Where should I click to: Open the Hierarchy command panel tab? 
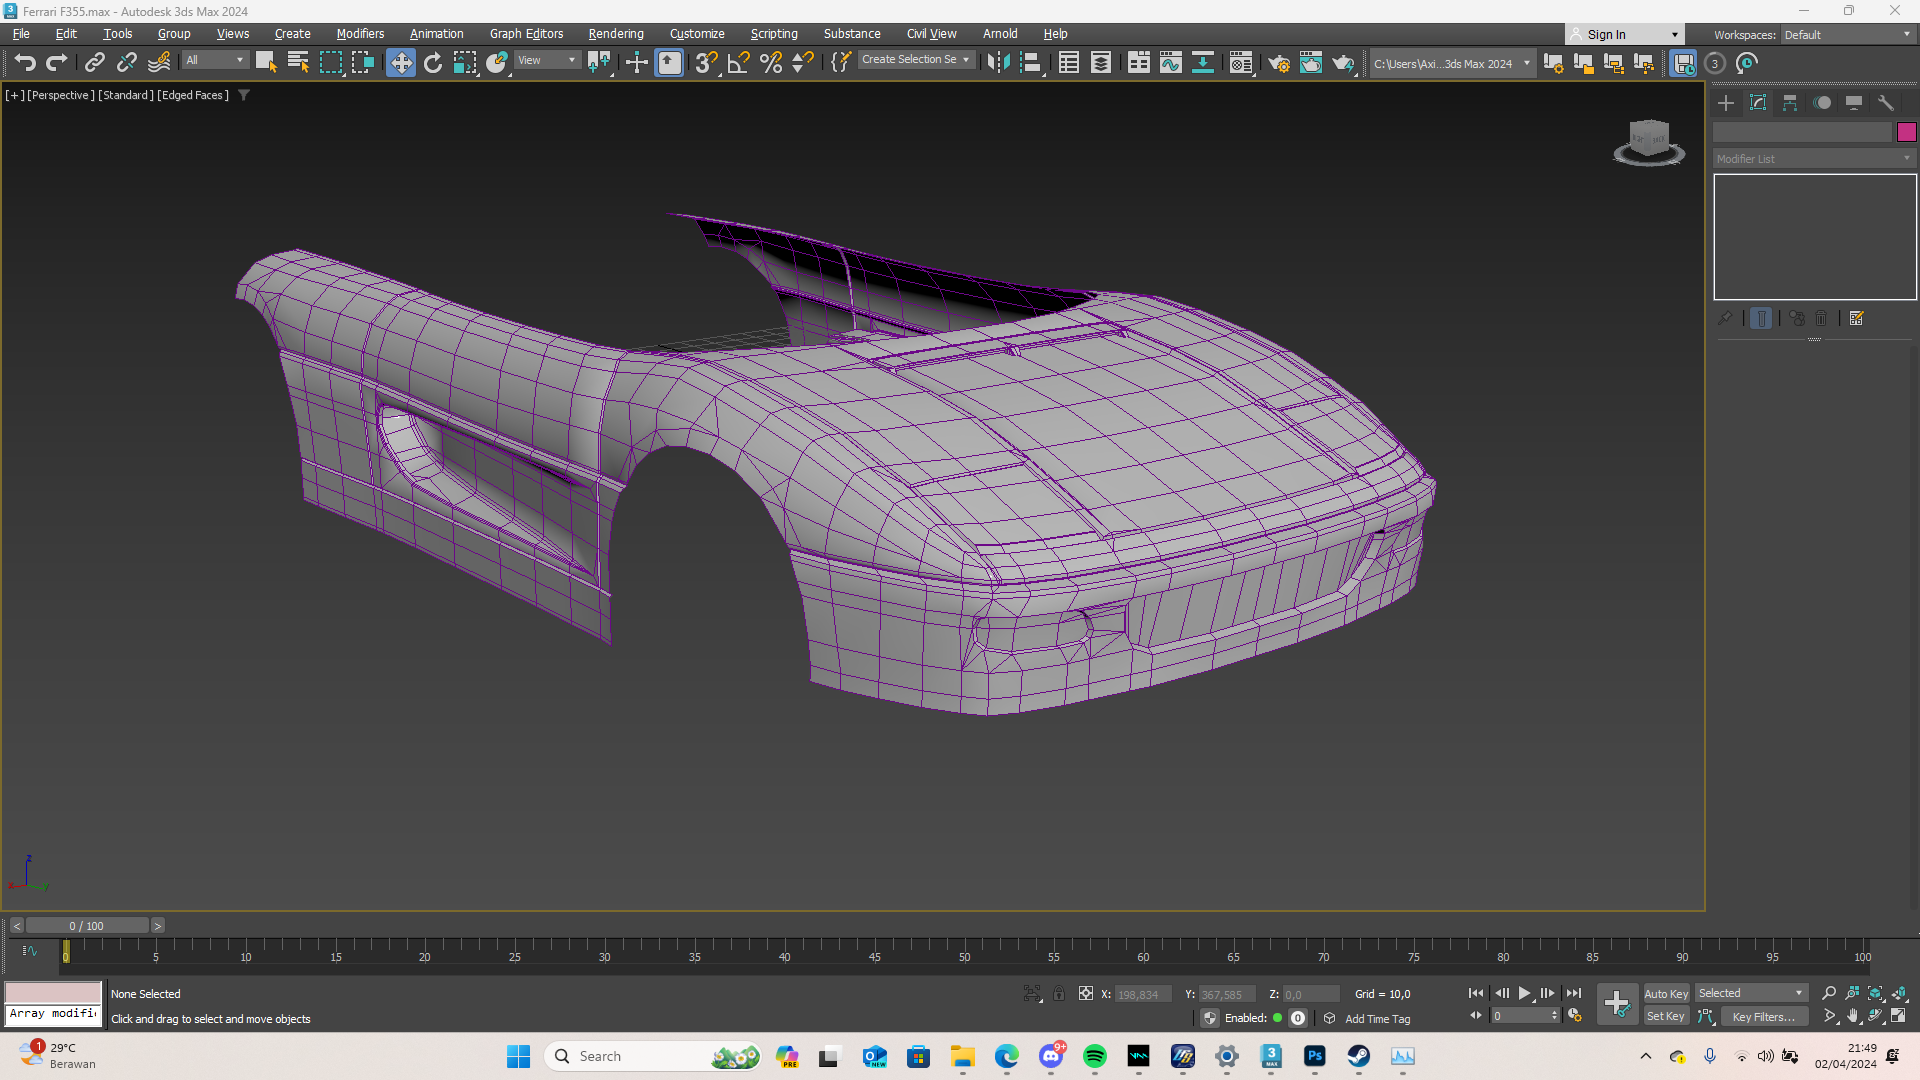(x=1790, y=103)
